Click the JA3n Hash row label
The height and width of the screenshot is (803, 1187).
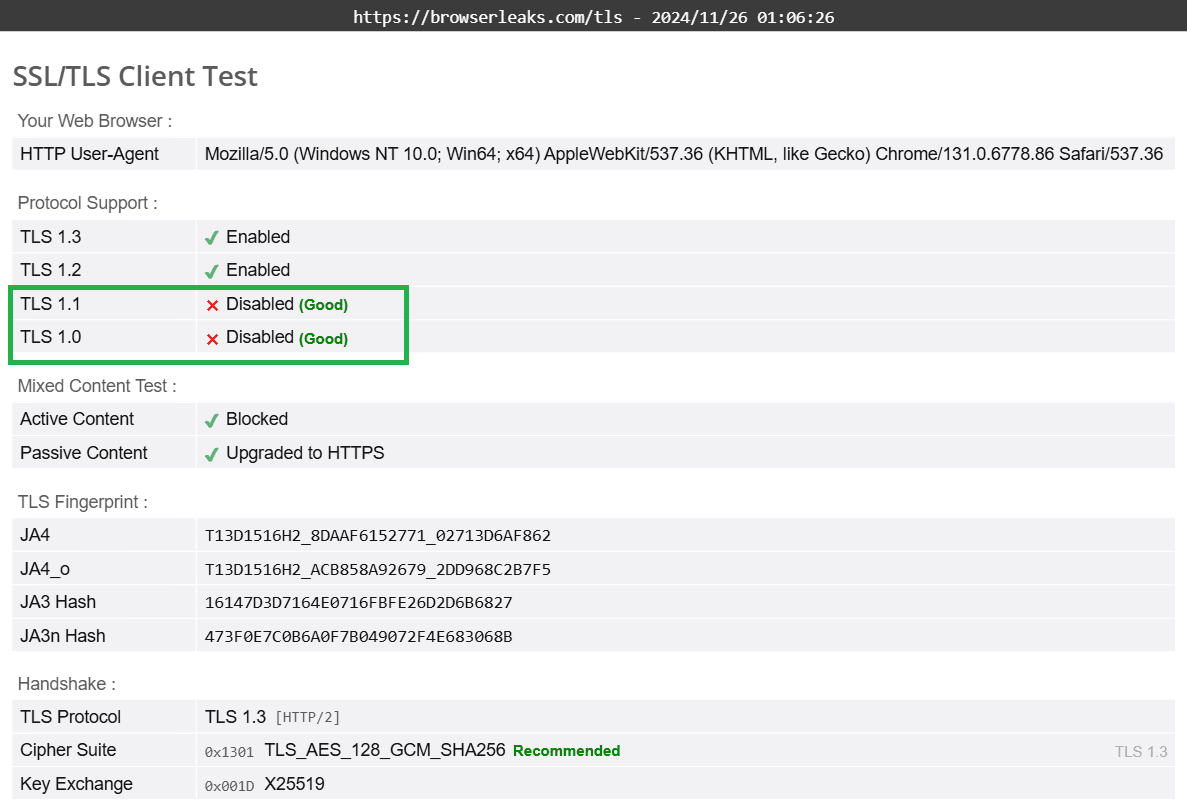(x=63, y=636)
